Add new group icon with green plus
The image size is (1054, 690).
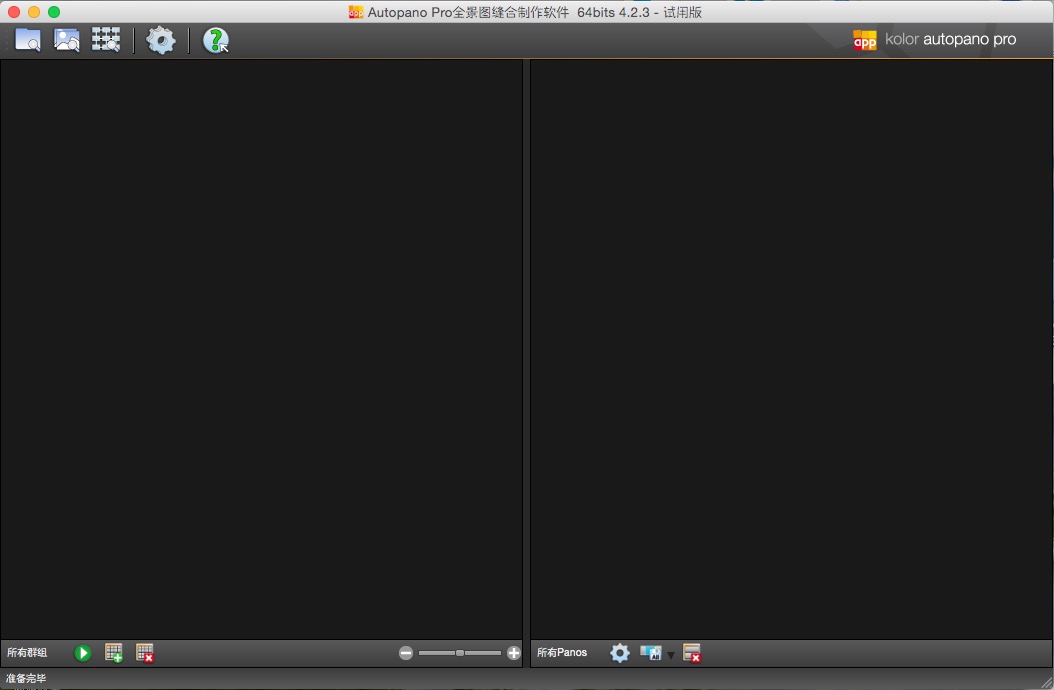coord(114,653)
